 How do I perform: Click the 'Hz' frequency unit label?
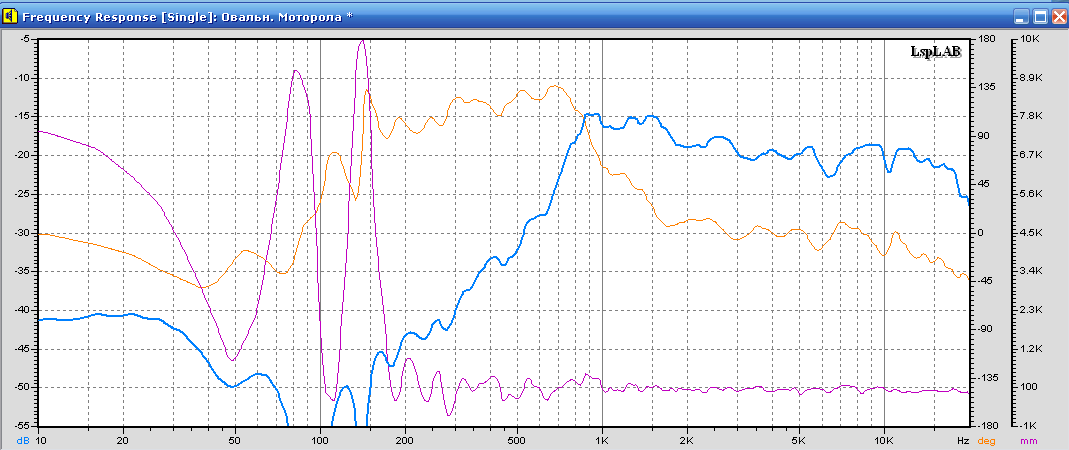963,442
